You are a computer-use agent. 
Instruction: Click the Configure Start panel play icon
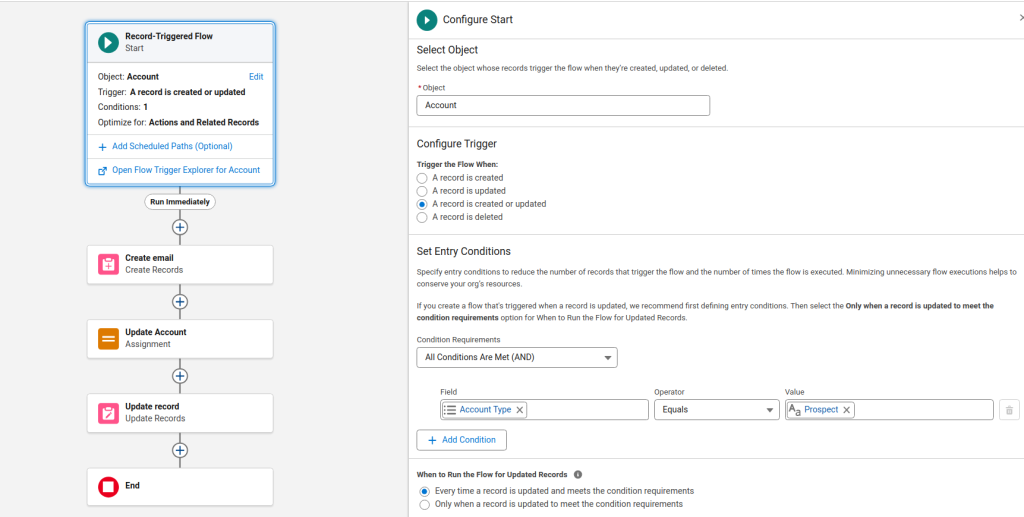(x=427, y=20)
